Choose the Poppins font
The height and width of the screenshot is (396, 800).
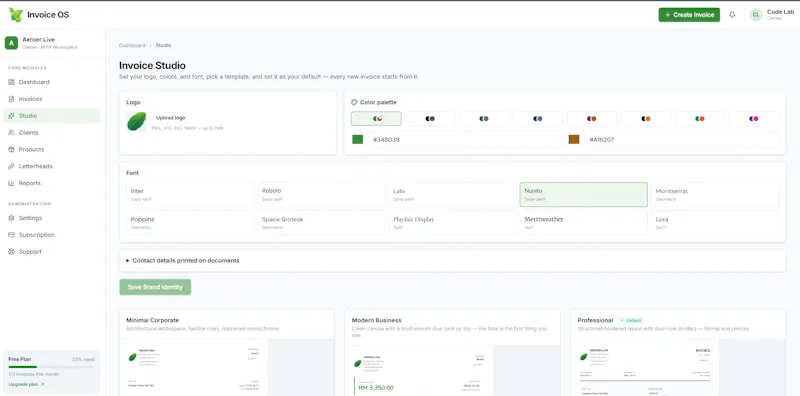tap(190, 222)
